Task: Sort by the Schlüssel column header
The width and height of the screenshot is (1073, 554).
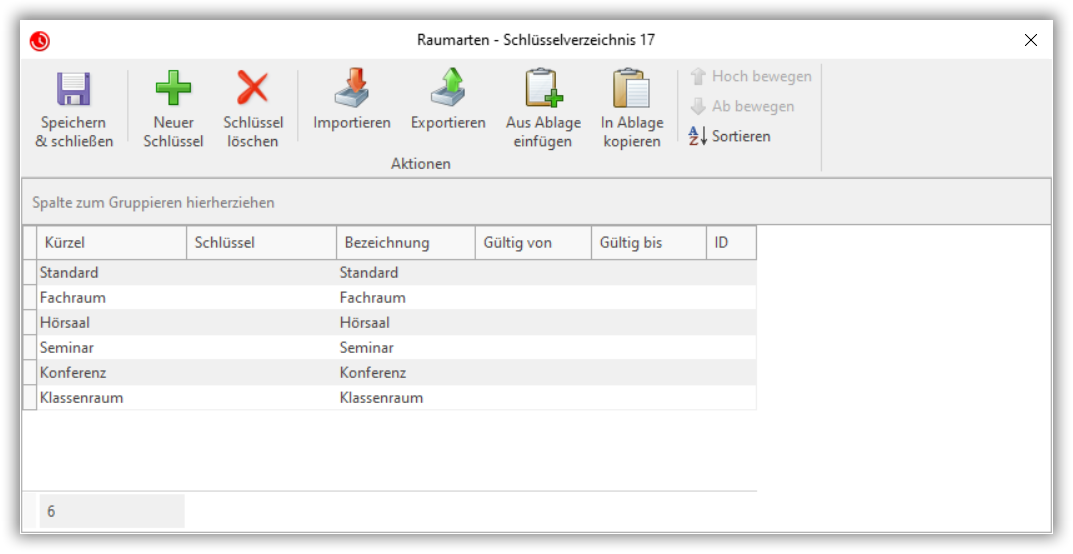Action: (261, 243)
